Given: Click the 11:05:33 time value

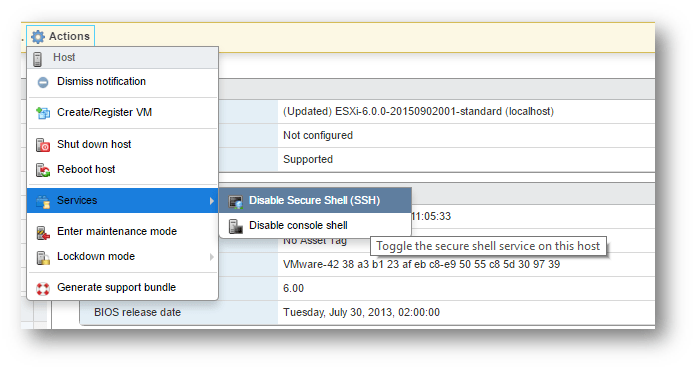Looking at the screenshot, I should coord(431,216).
